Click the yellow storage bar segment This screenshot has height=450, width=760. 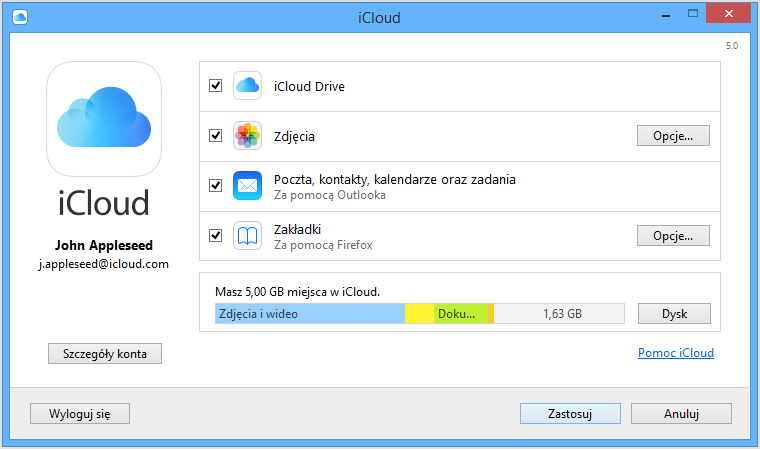pos(419,314)
